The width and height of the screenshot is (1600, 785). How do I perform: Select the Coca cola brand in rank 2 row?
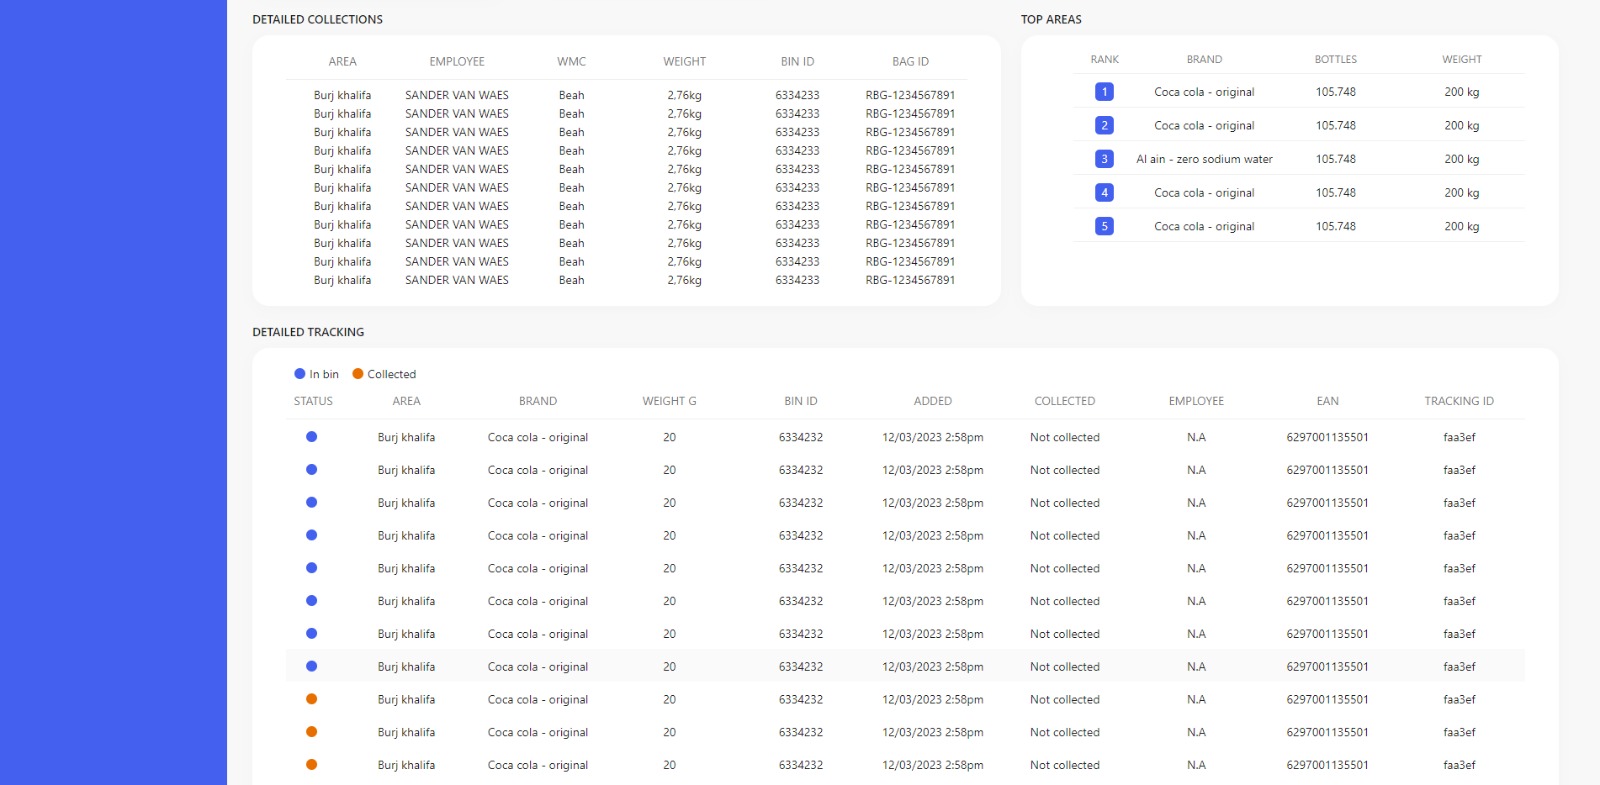click(1204, 126)
